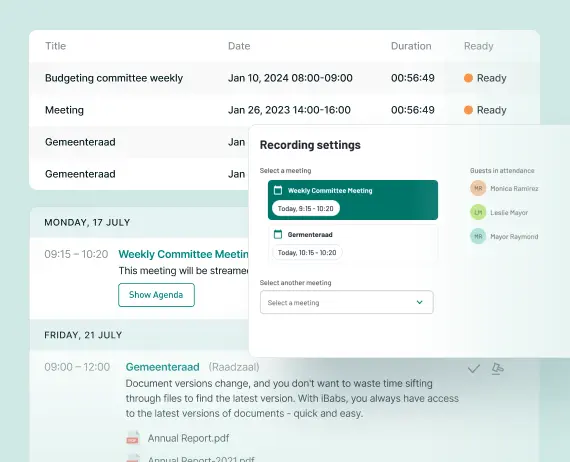The image size is (570, 462).
Task: Click duration 00:56:49 in Meeting row
Action: 413,110
